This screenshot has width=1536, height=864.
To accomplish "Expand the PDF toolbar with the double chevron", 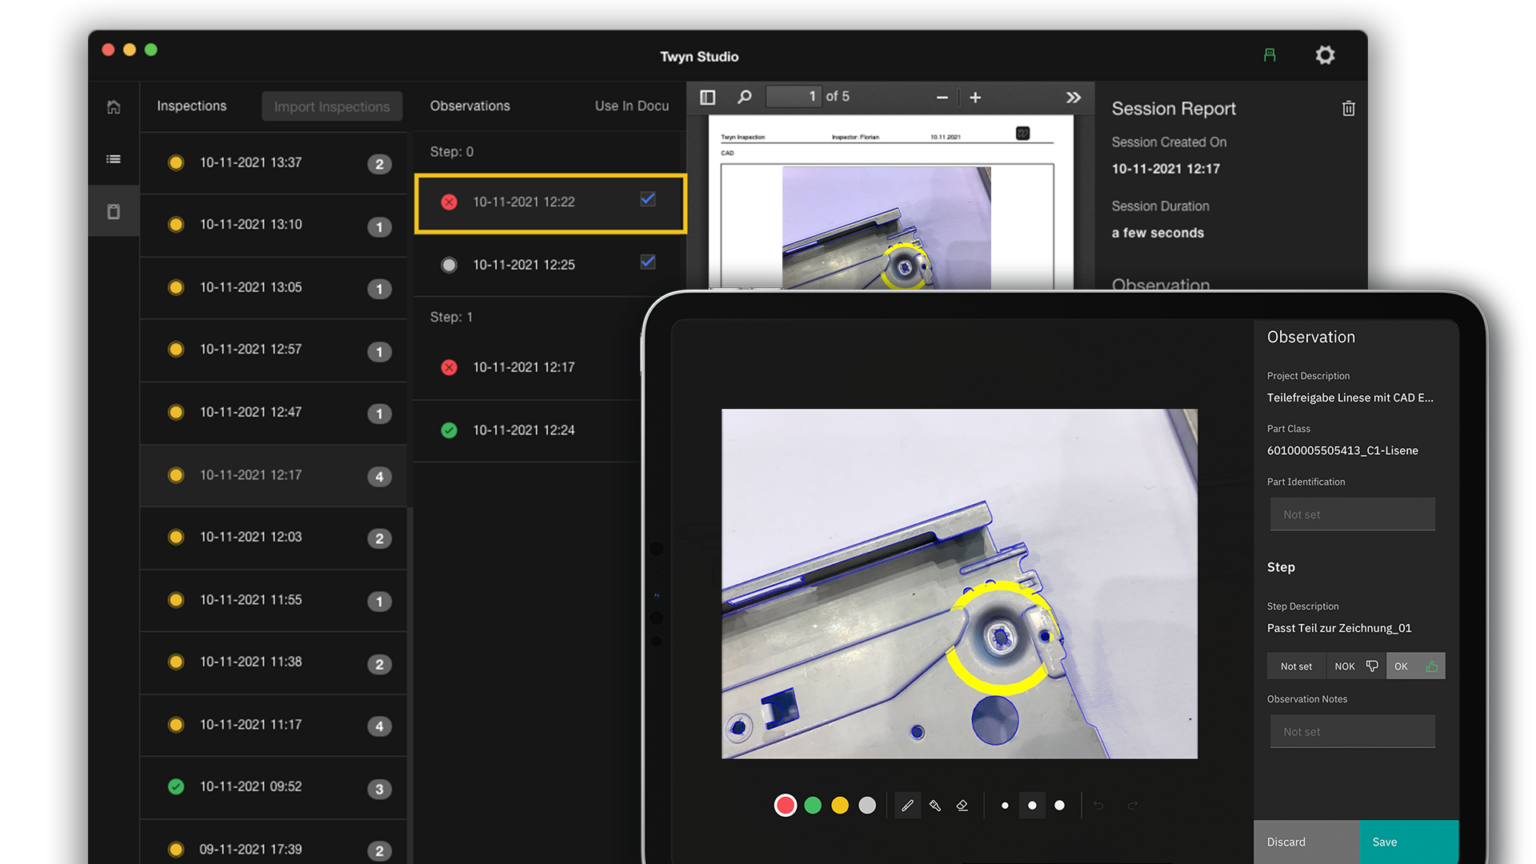I will click(x=1073, y=97).
